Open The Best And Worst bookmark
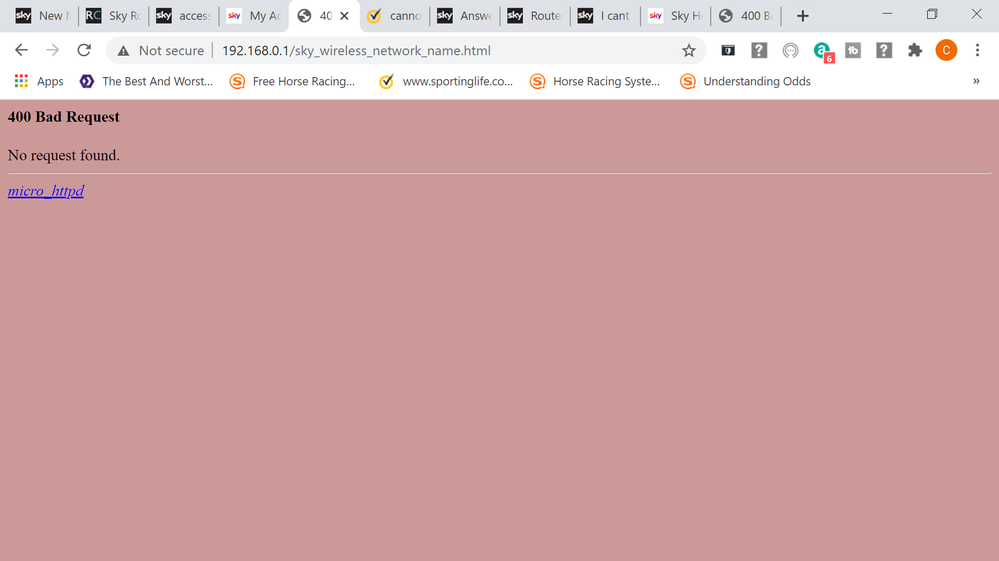Screen dimensions: 999x561 pos(146,81)
